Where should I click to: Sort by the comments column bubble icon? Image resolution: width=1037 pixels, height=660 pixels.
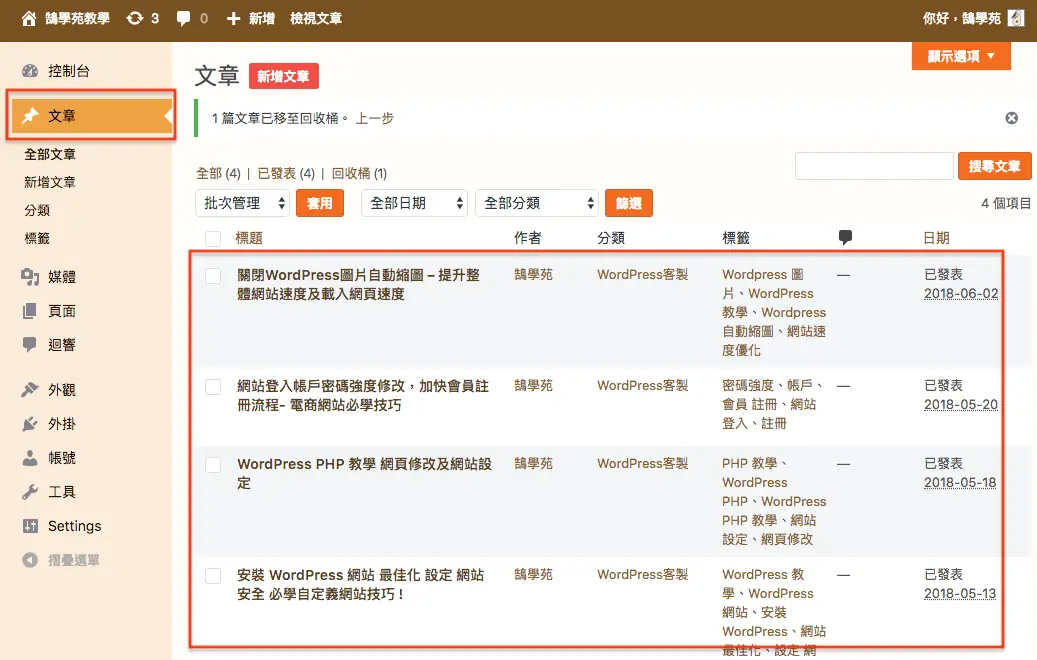pyautogui.click(x=845, y=237)
